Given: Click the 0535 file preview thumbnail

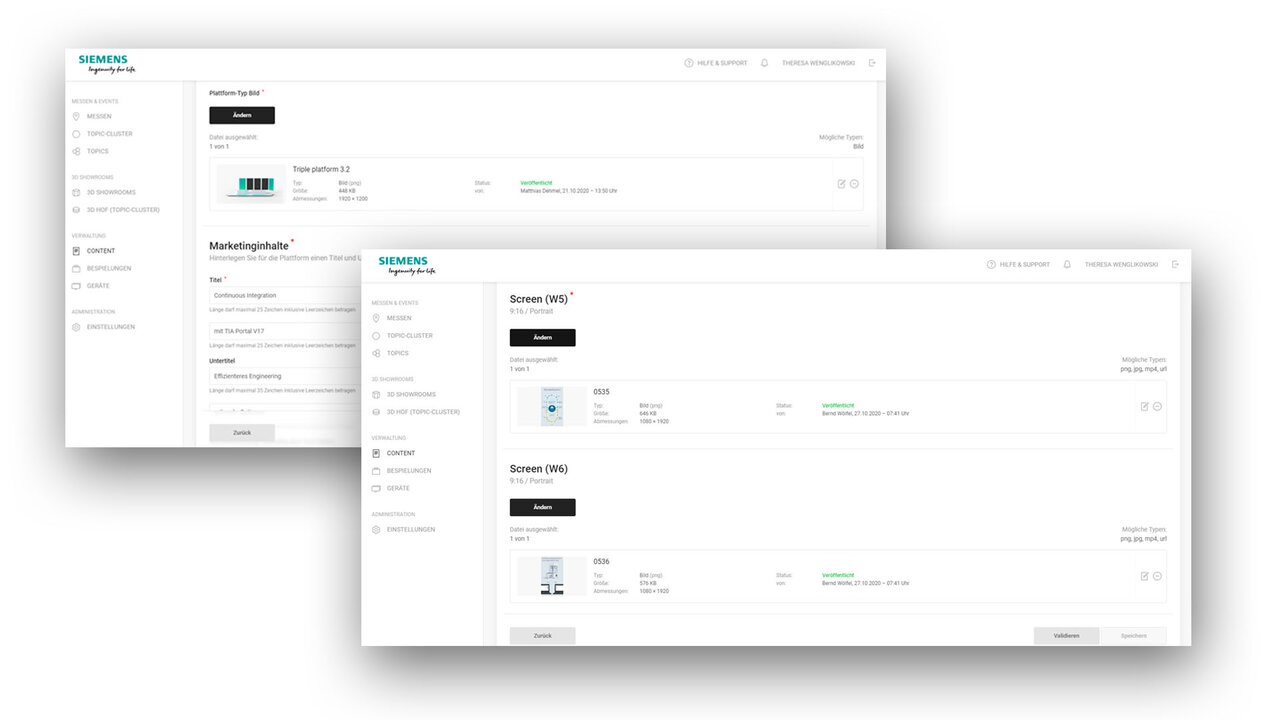Looking at the screenshot, I should pos(551,406).
